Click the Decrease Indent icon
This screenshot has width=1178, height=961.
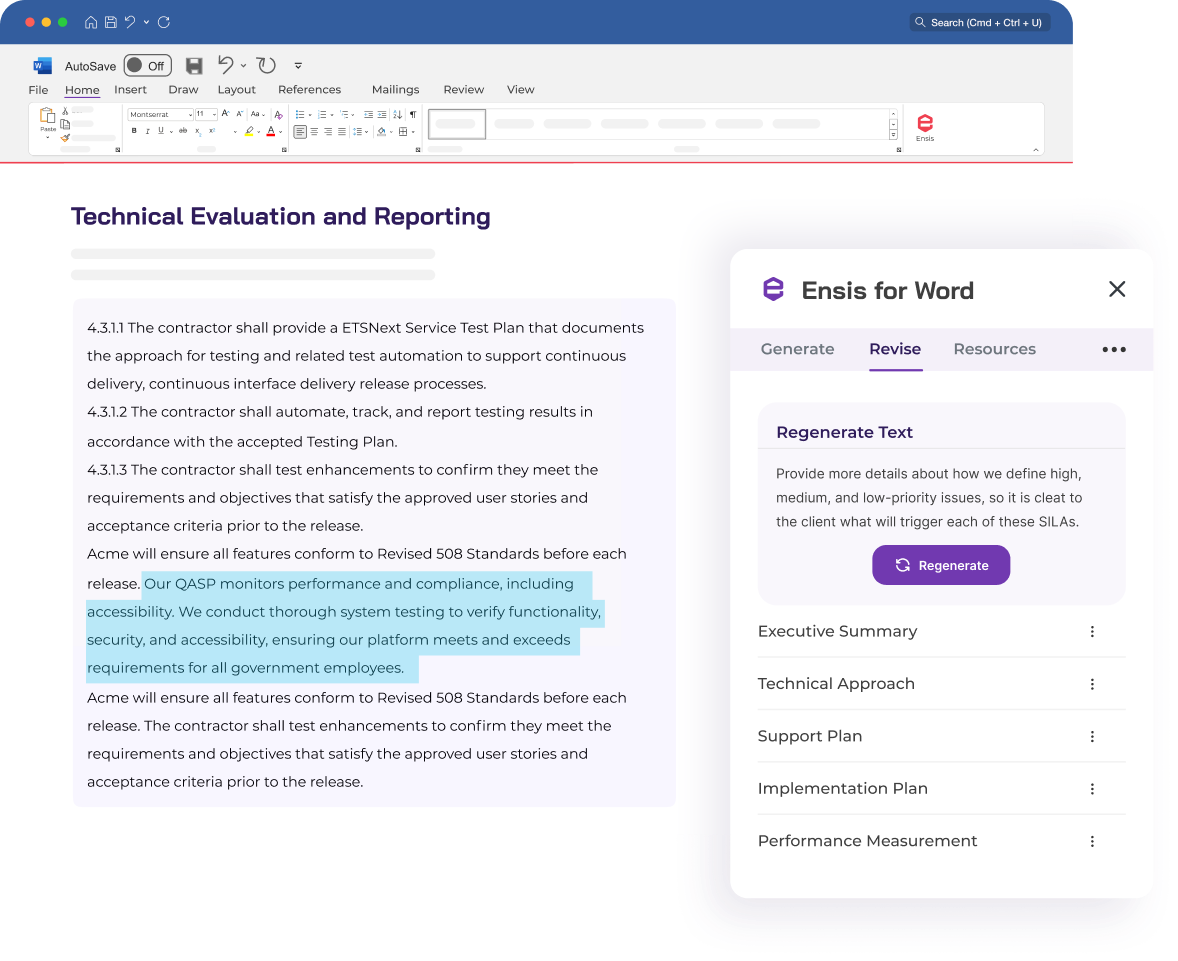pyautogui.click(x=368, y=114)
